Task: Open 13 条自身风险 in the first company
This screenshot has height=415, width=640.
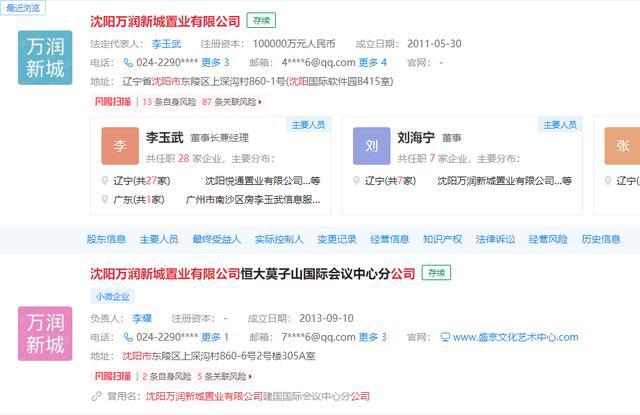Action: pyautogui.click(x=169, y=102)
